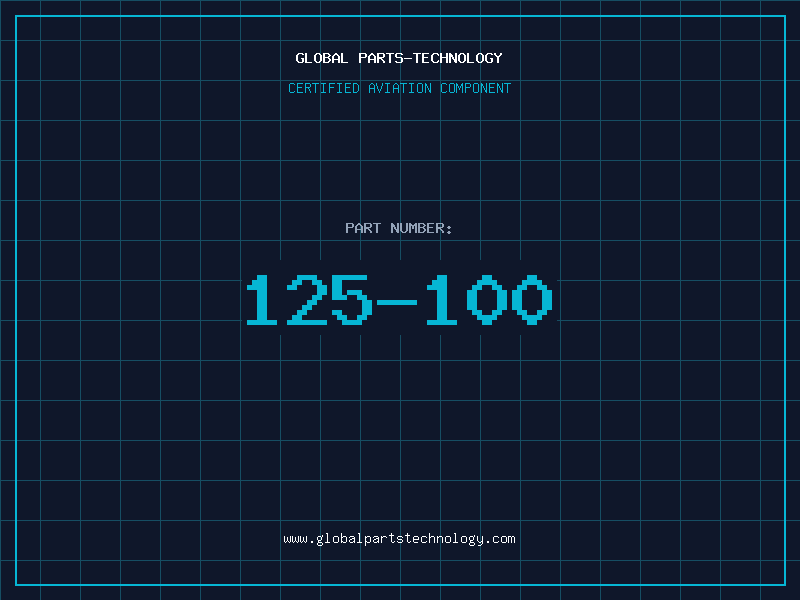
Task: Select the part number 125-100
Action: [399, 299]
